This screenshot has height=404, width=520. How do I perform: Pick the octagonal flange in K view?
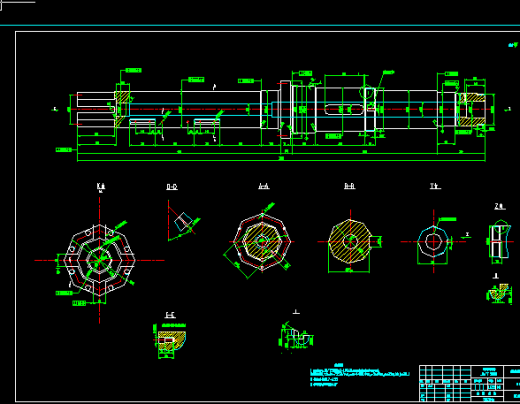(x=99, y=260)
